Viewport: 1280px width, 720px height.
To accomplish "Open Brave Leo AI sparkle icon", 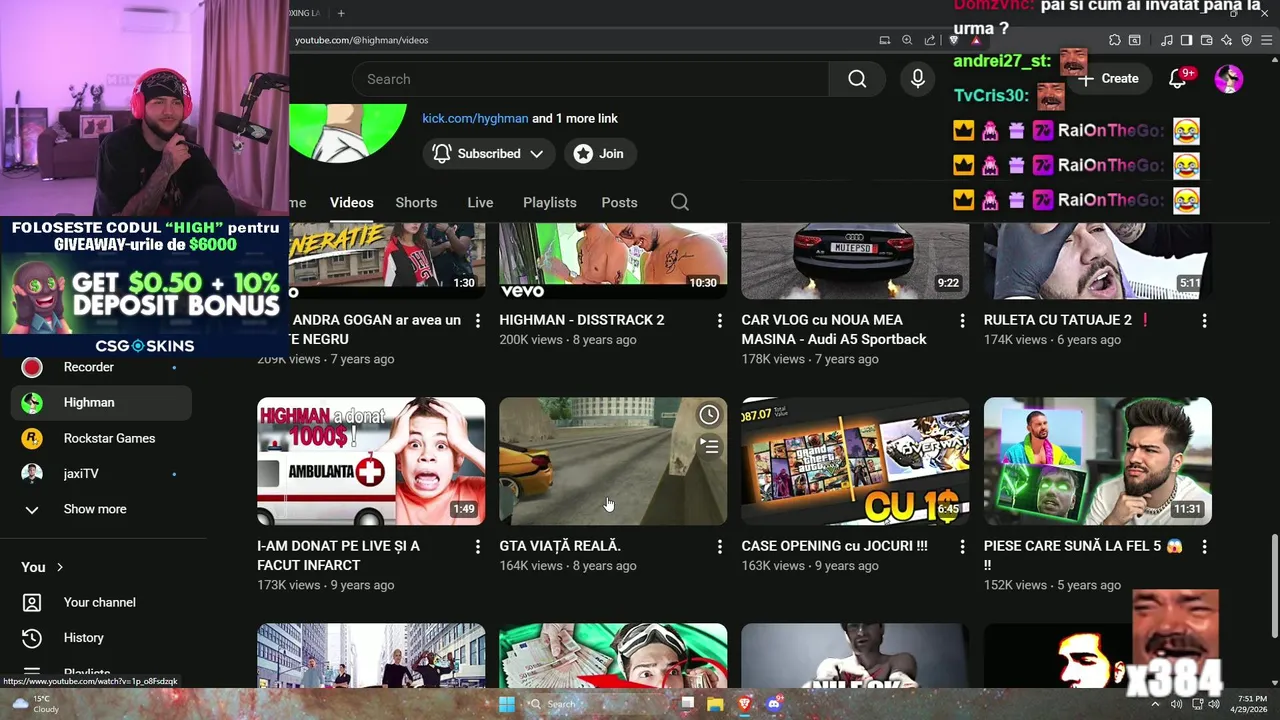I will click(1227, 40).
